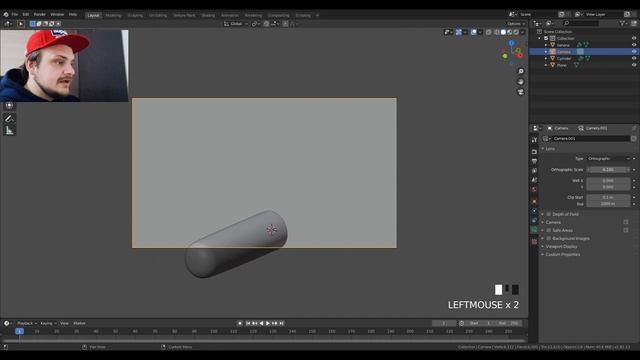This screenshot has width=640, height=360.
Task: Expand the Safe Areas panel
Action: pos(543,231)
